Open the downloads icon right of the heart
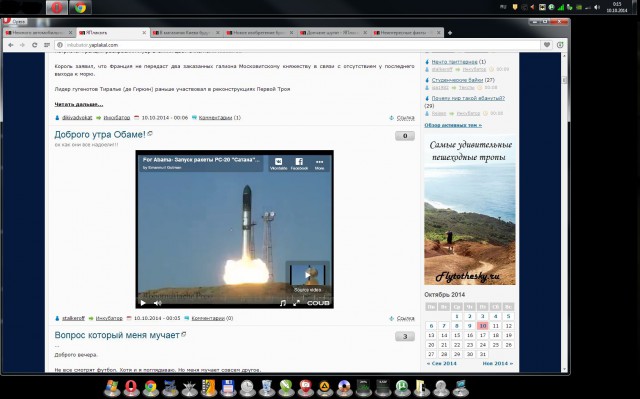The height and width of the screenshot is (399, 640). pyautogui.click(x=560, y=45)
